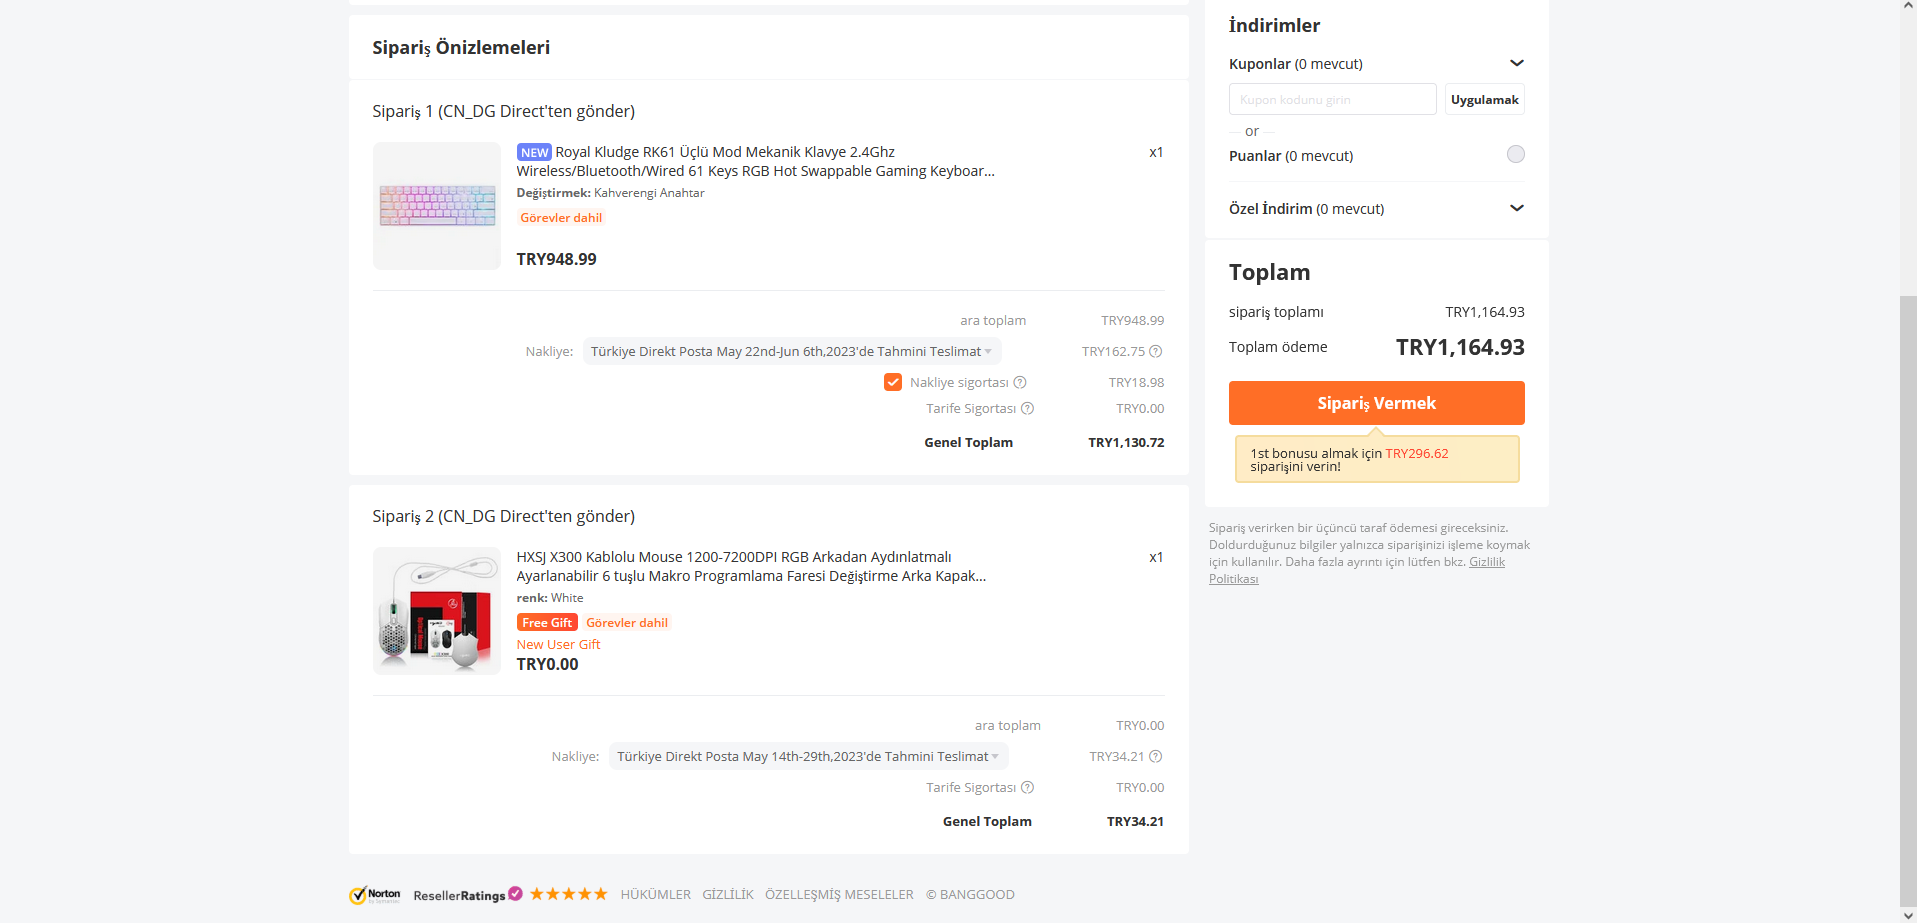Click the Sipariş Önizlemeleri heading
Image resolution: width=1917 pixels, height=923 pixels.
[461, 47]
